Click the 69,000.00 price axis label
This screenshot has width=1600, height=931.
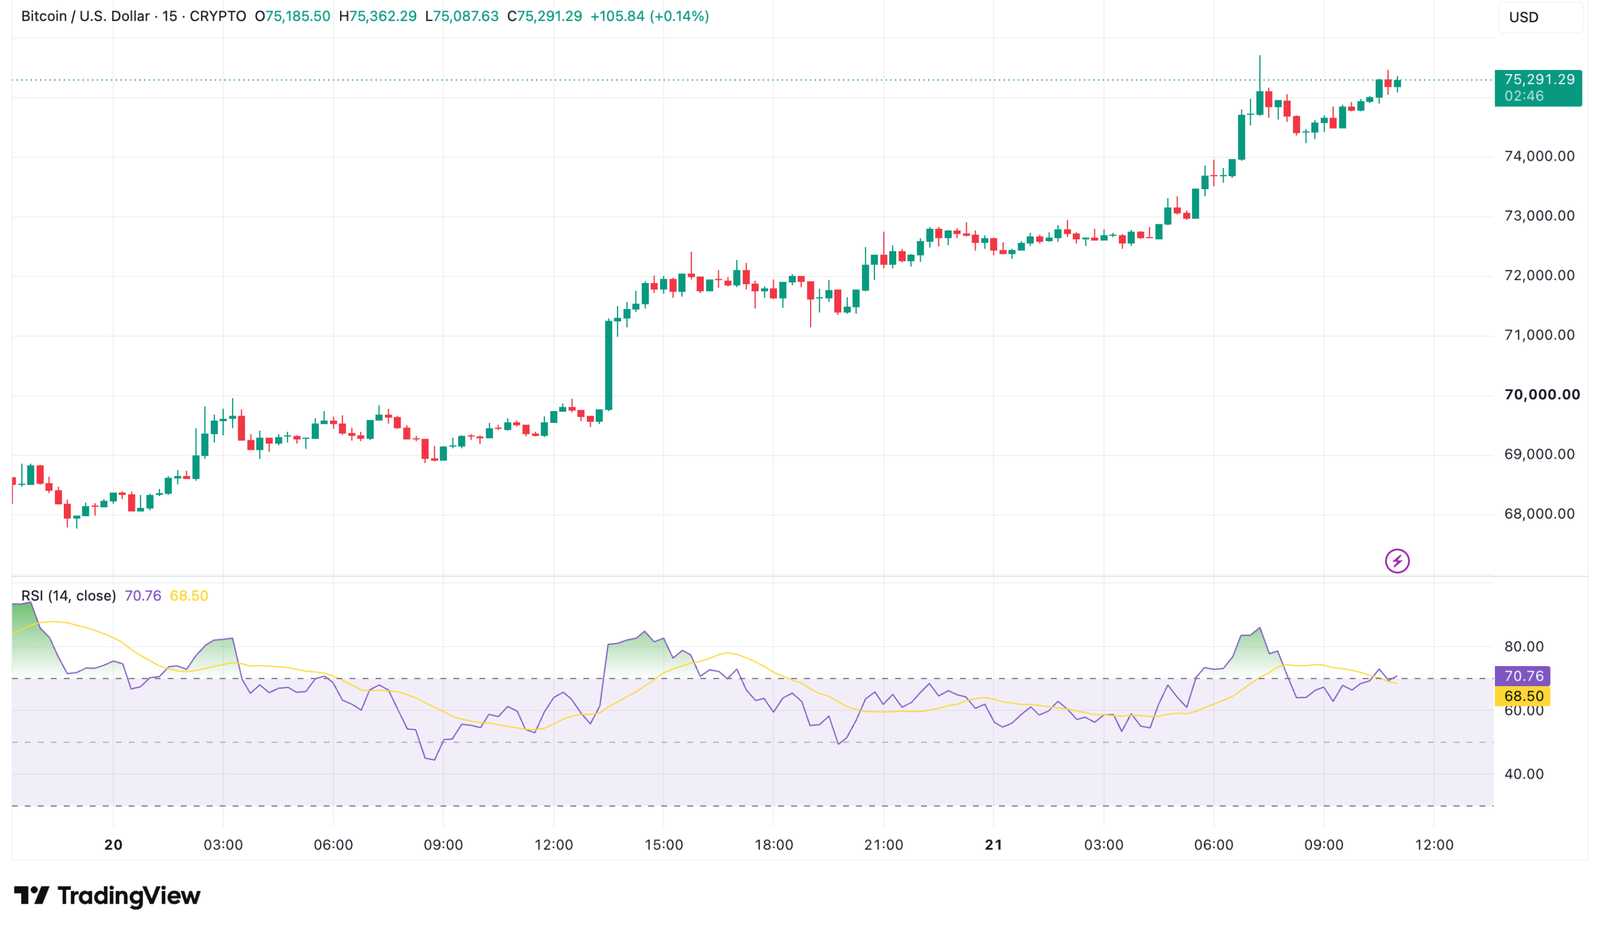coord(1539,454)
